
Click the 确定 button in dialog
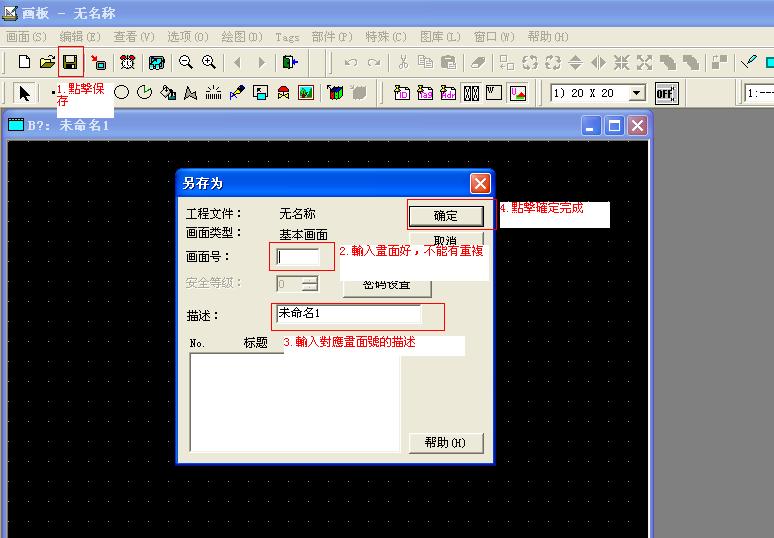pyautogui.click(x=445, y=215)
